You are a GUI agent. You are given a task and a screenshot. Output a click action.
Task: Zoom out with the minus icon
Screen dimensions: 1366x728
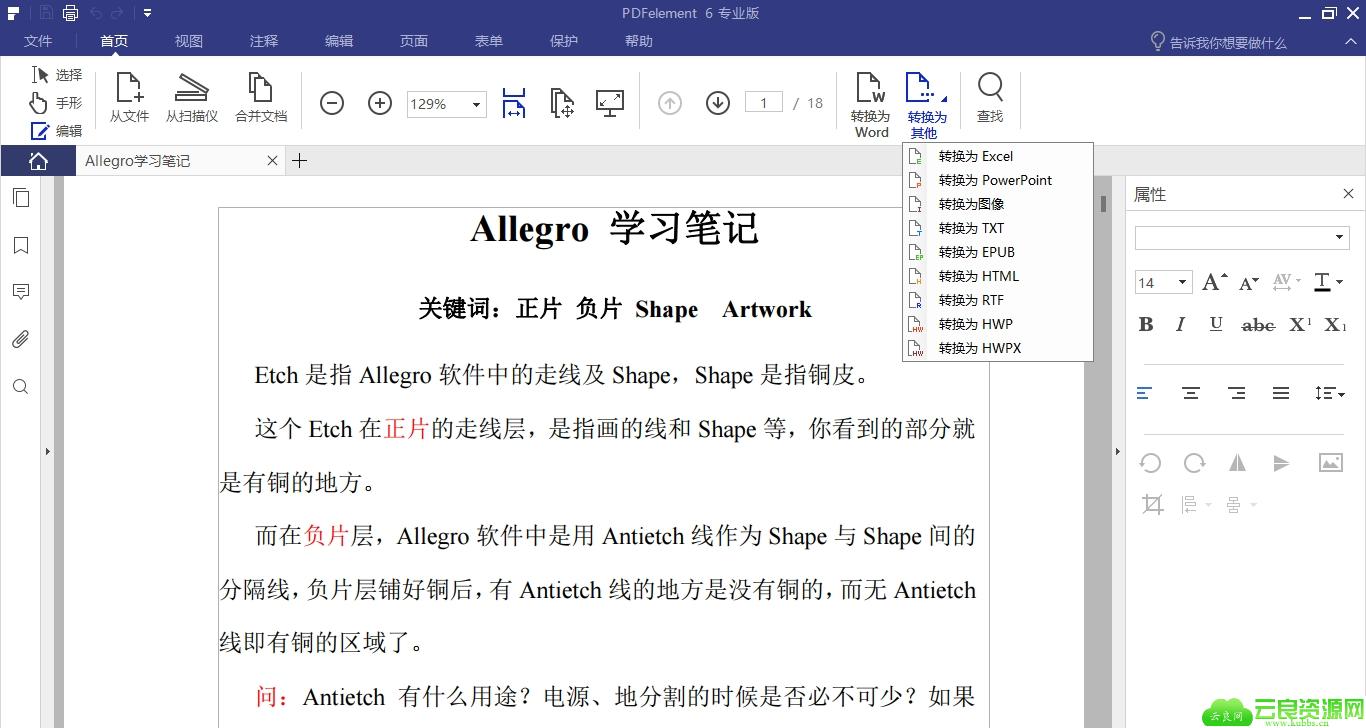[x=332, y=103]
